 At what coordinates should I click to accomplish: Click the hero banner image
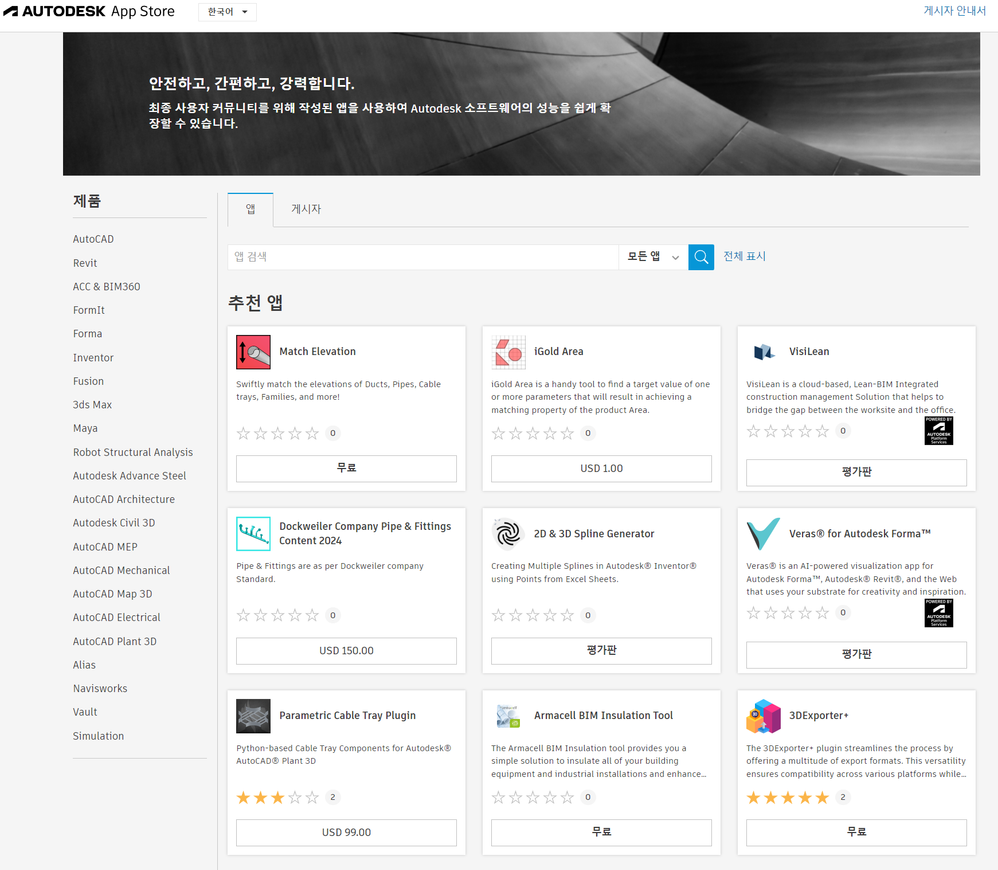[521, 104]
